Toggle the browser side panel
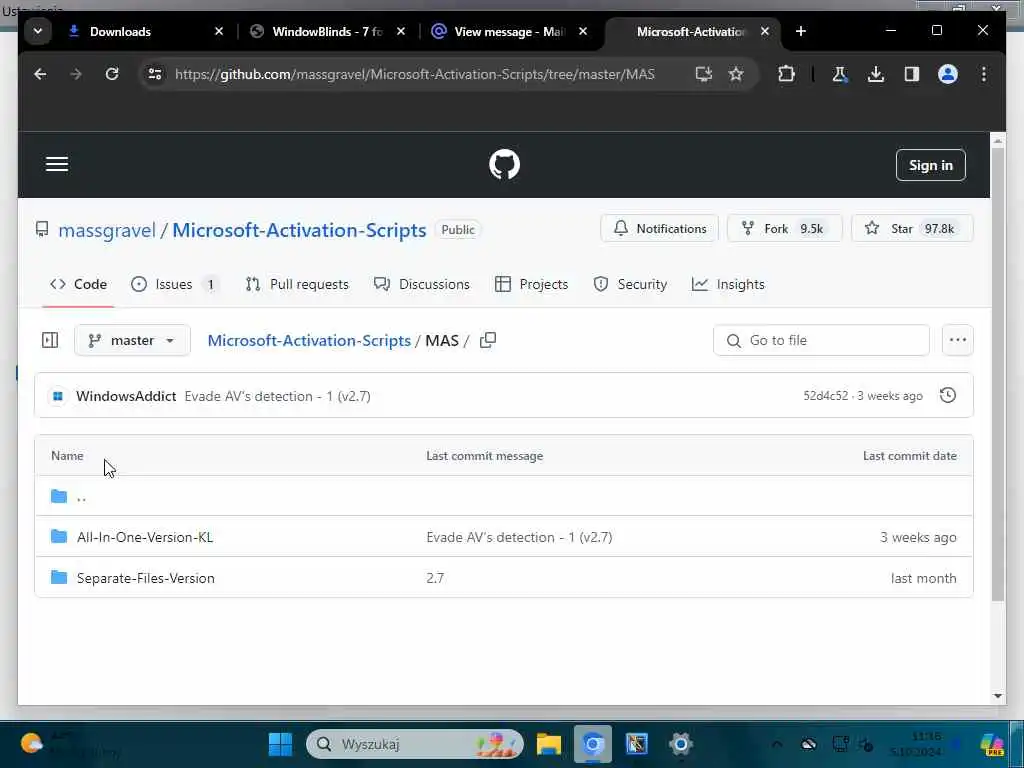 click(912, 74)
